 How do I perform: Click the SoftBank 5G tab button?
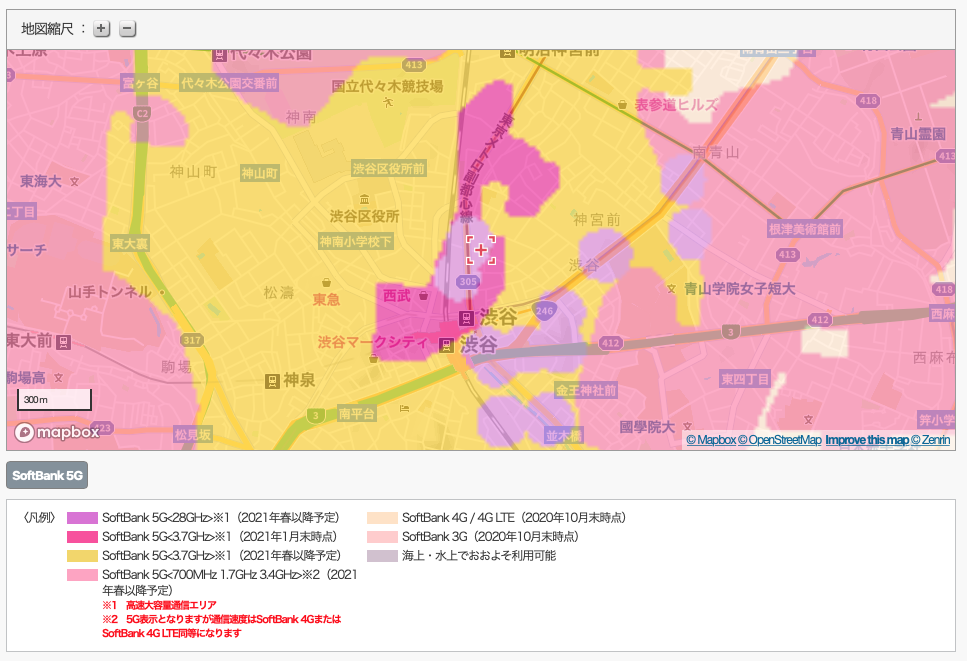[x=47, y=475]
